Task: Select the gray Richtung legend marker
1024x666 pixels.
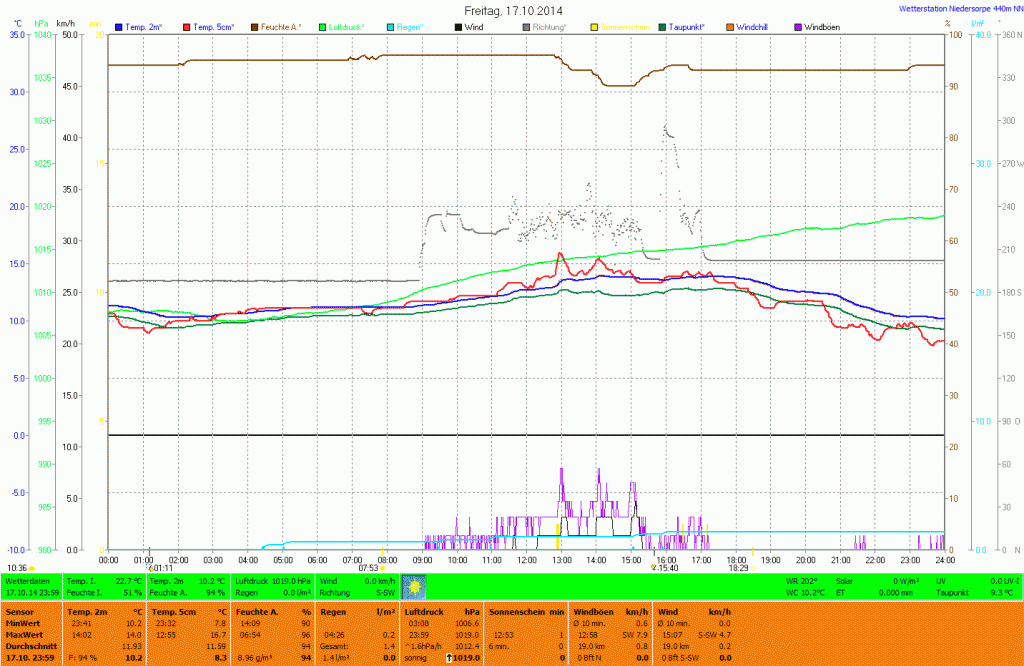Action: 526,27
